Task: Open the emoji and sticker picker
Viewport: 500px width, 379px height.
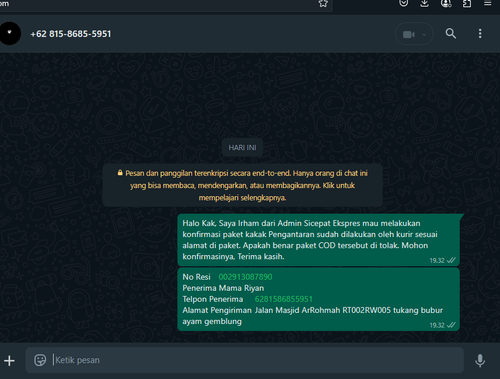Action: coord(40,360)
